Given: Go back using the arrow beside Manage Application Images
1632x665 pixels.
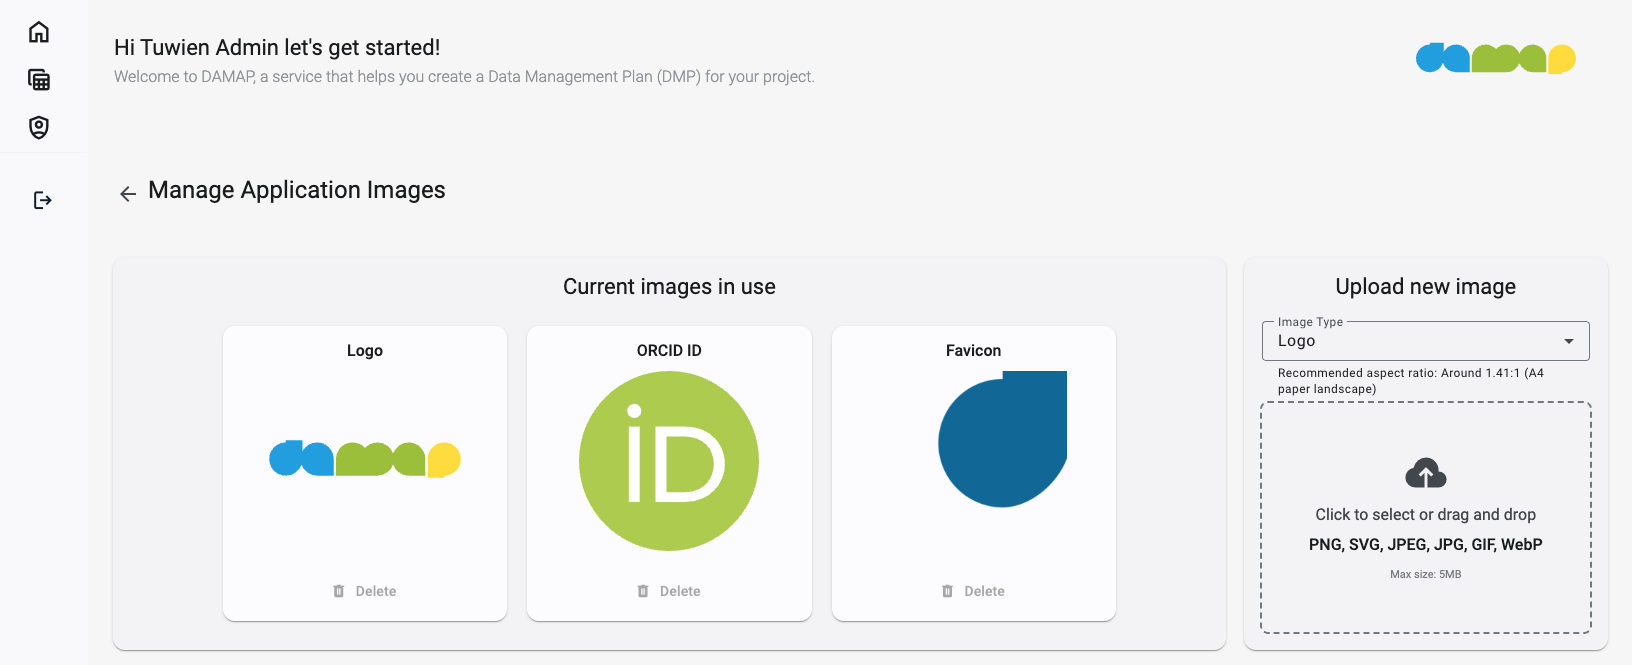Looking at the screenshot, I should (128, 194).
